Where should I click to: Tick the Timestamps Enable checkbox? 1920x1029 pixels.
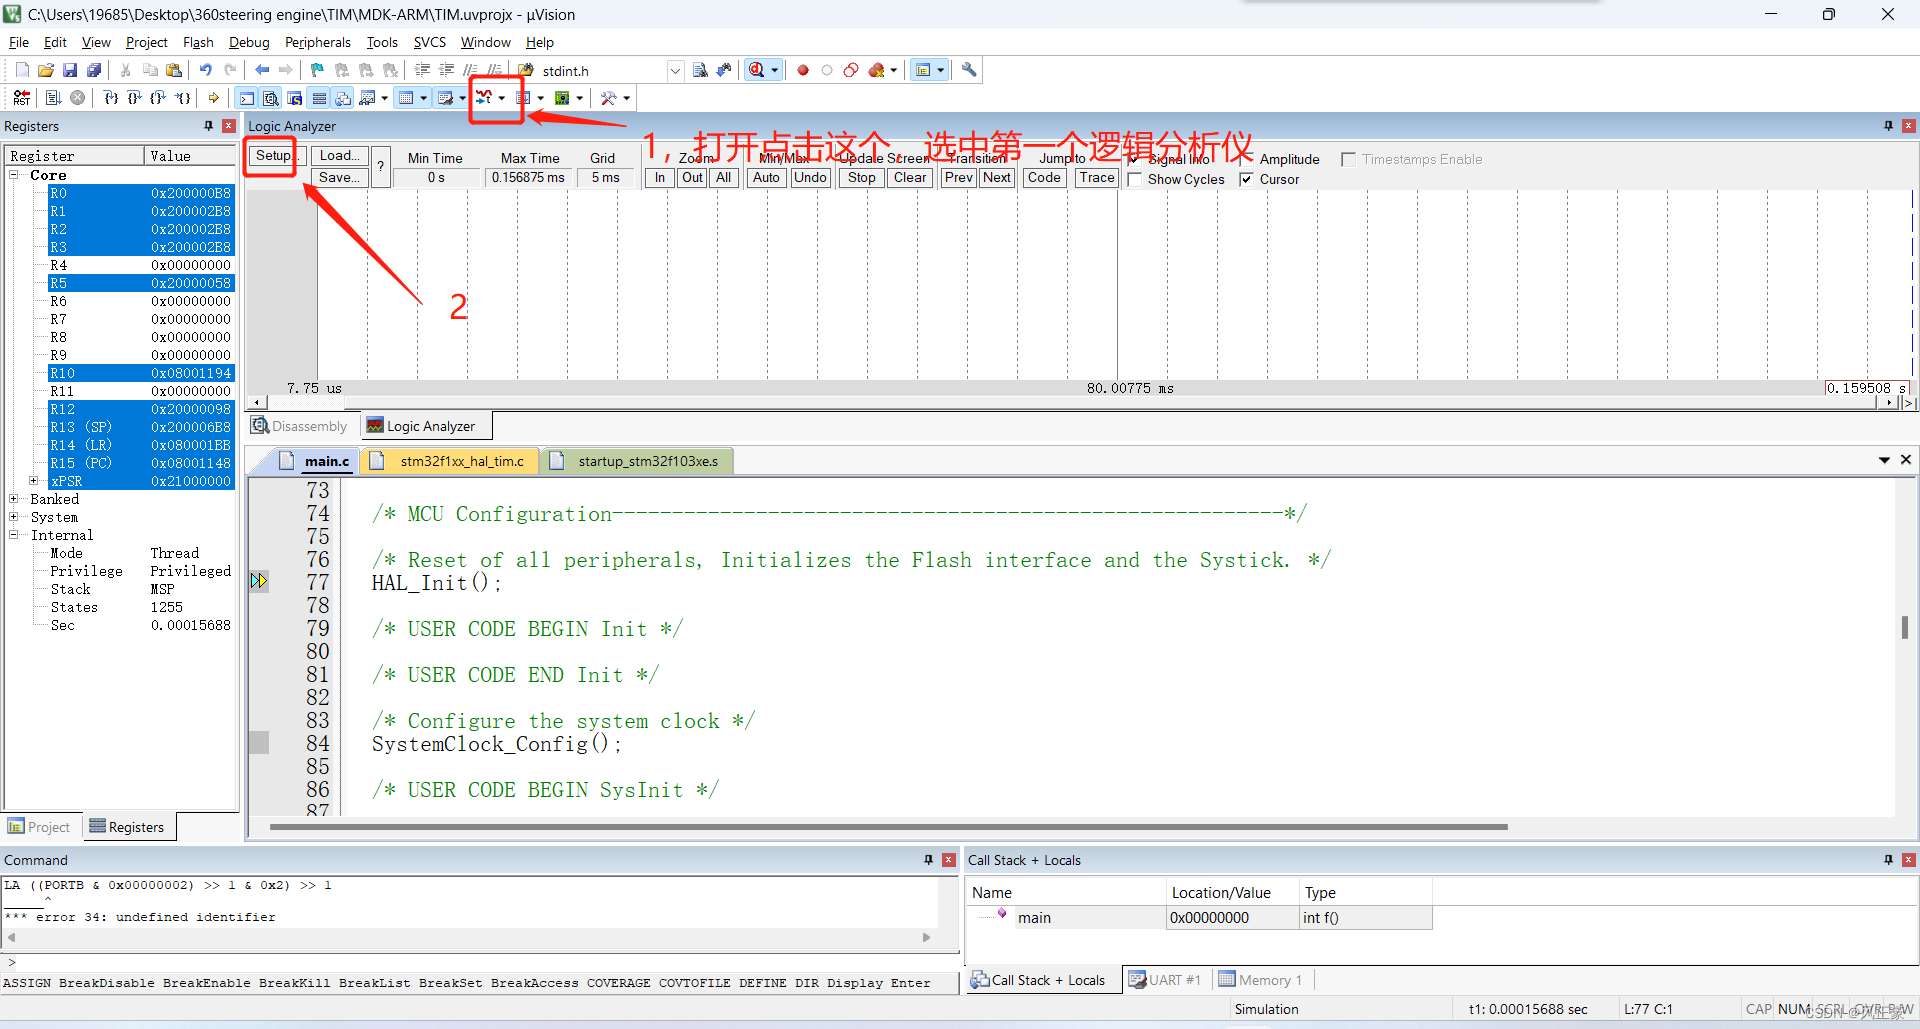[1348, 159]
